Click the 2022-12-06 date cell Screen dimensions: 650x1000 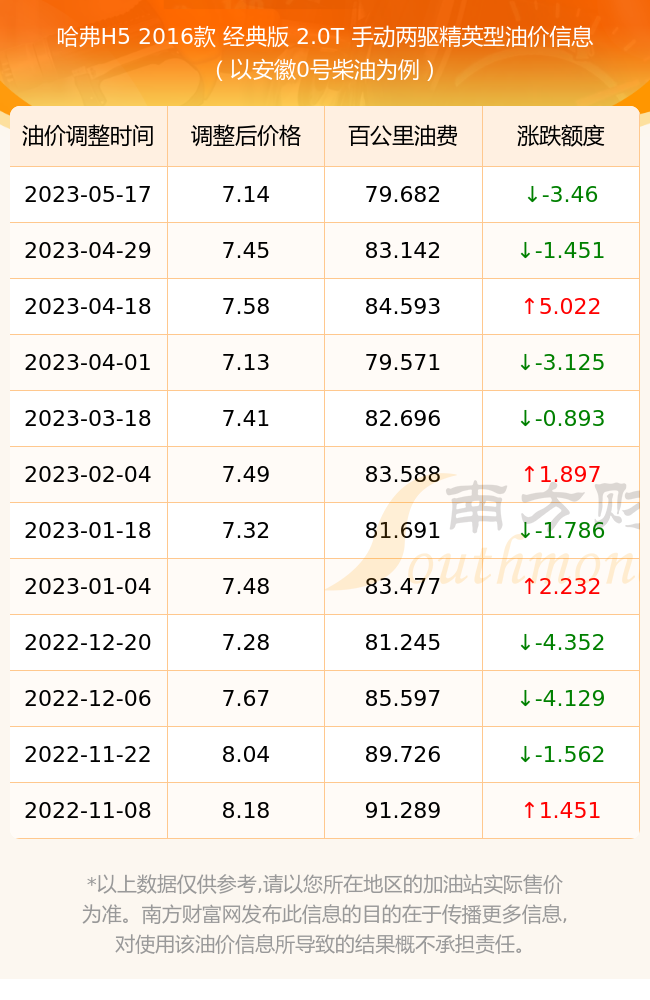(x=88, y=698)
